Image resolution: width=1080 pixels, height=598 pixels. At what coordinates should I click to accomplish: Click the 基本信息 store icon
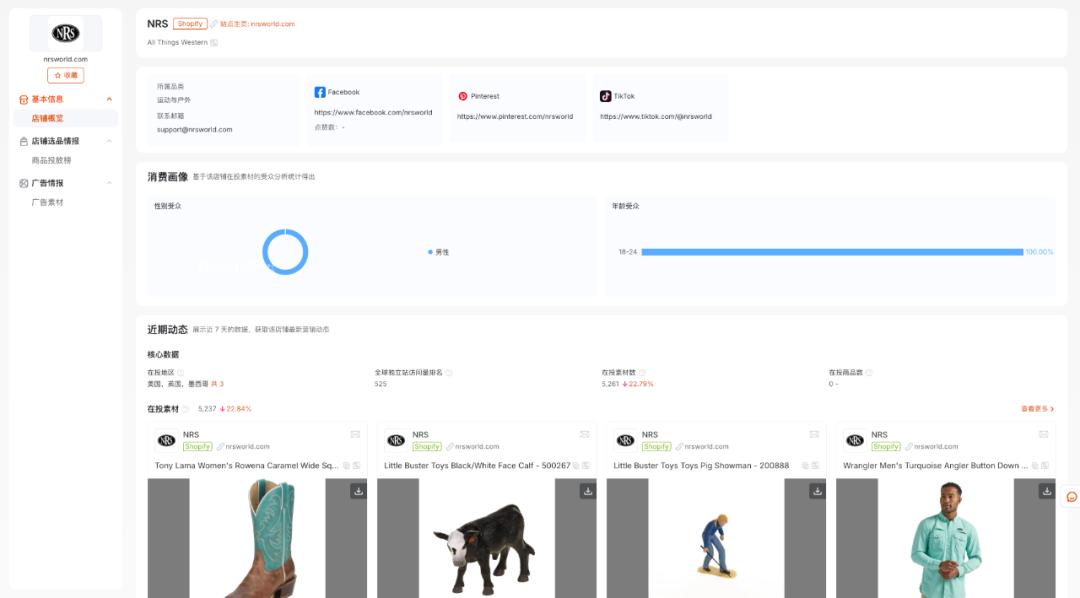pos(23,99)
